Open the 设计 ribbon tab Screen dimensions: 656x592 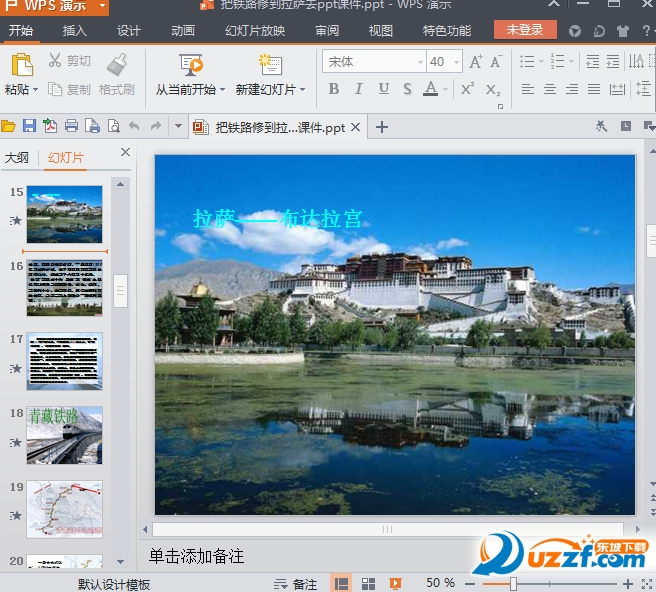coord(128,31)
